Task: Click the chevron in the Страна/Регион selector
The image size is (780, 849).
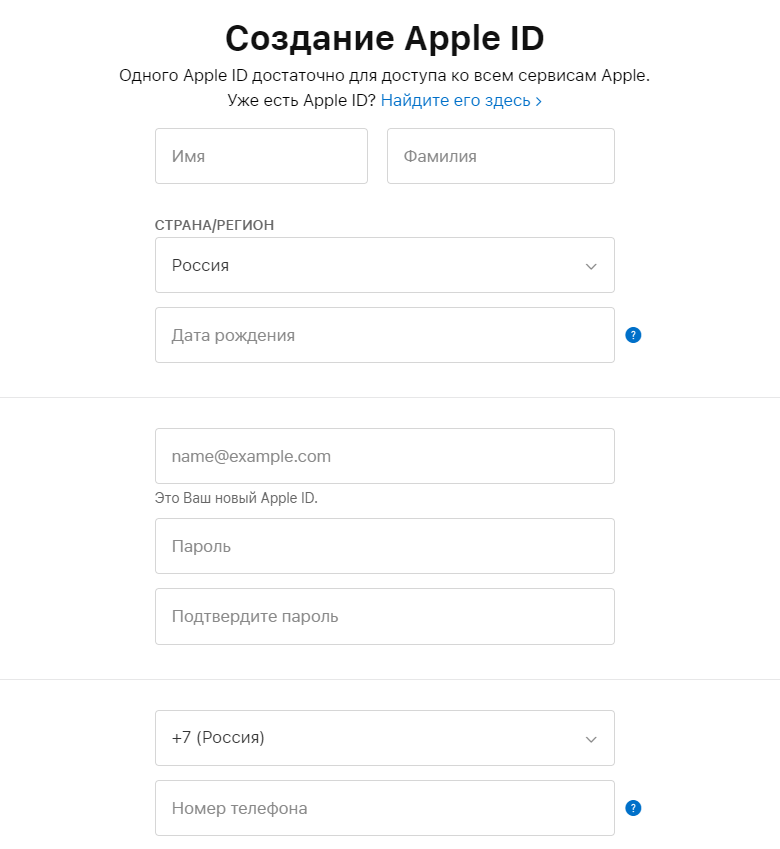Action: [x=591, y=266]
